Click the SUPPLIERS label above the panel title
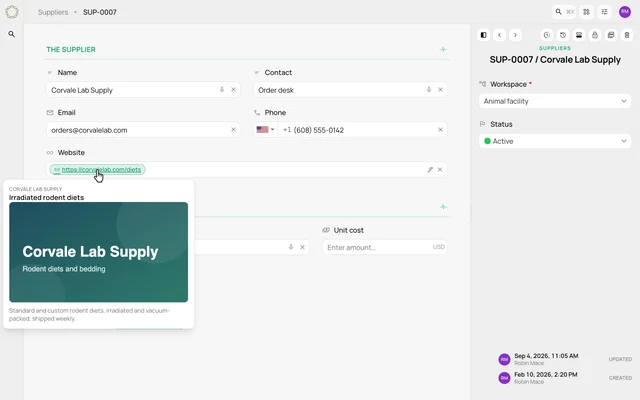The width and height of the screenshot is (640, 400). coord(555,48)
